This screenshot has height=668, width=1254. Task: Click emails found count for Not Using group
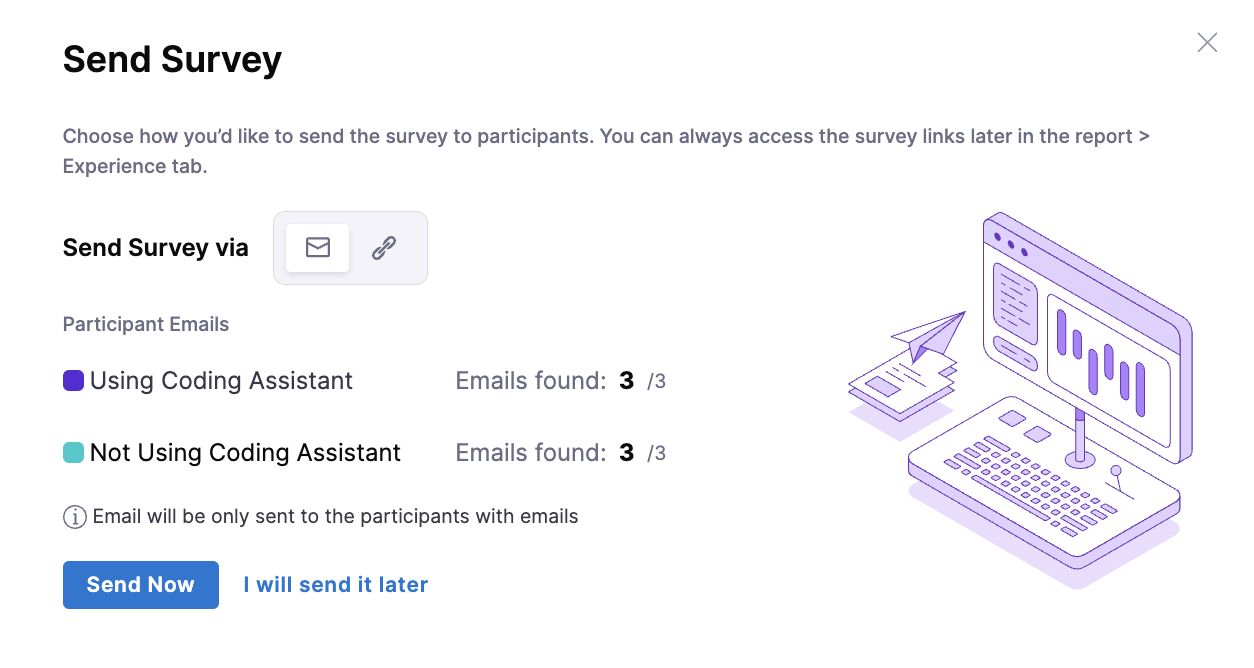pos(627,453)
